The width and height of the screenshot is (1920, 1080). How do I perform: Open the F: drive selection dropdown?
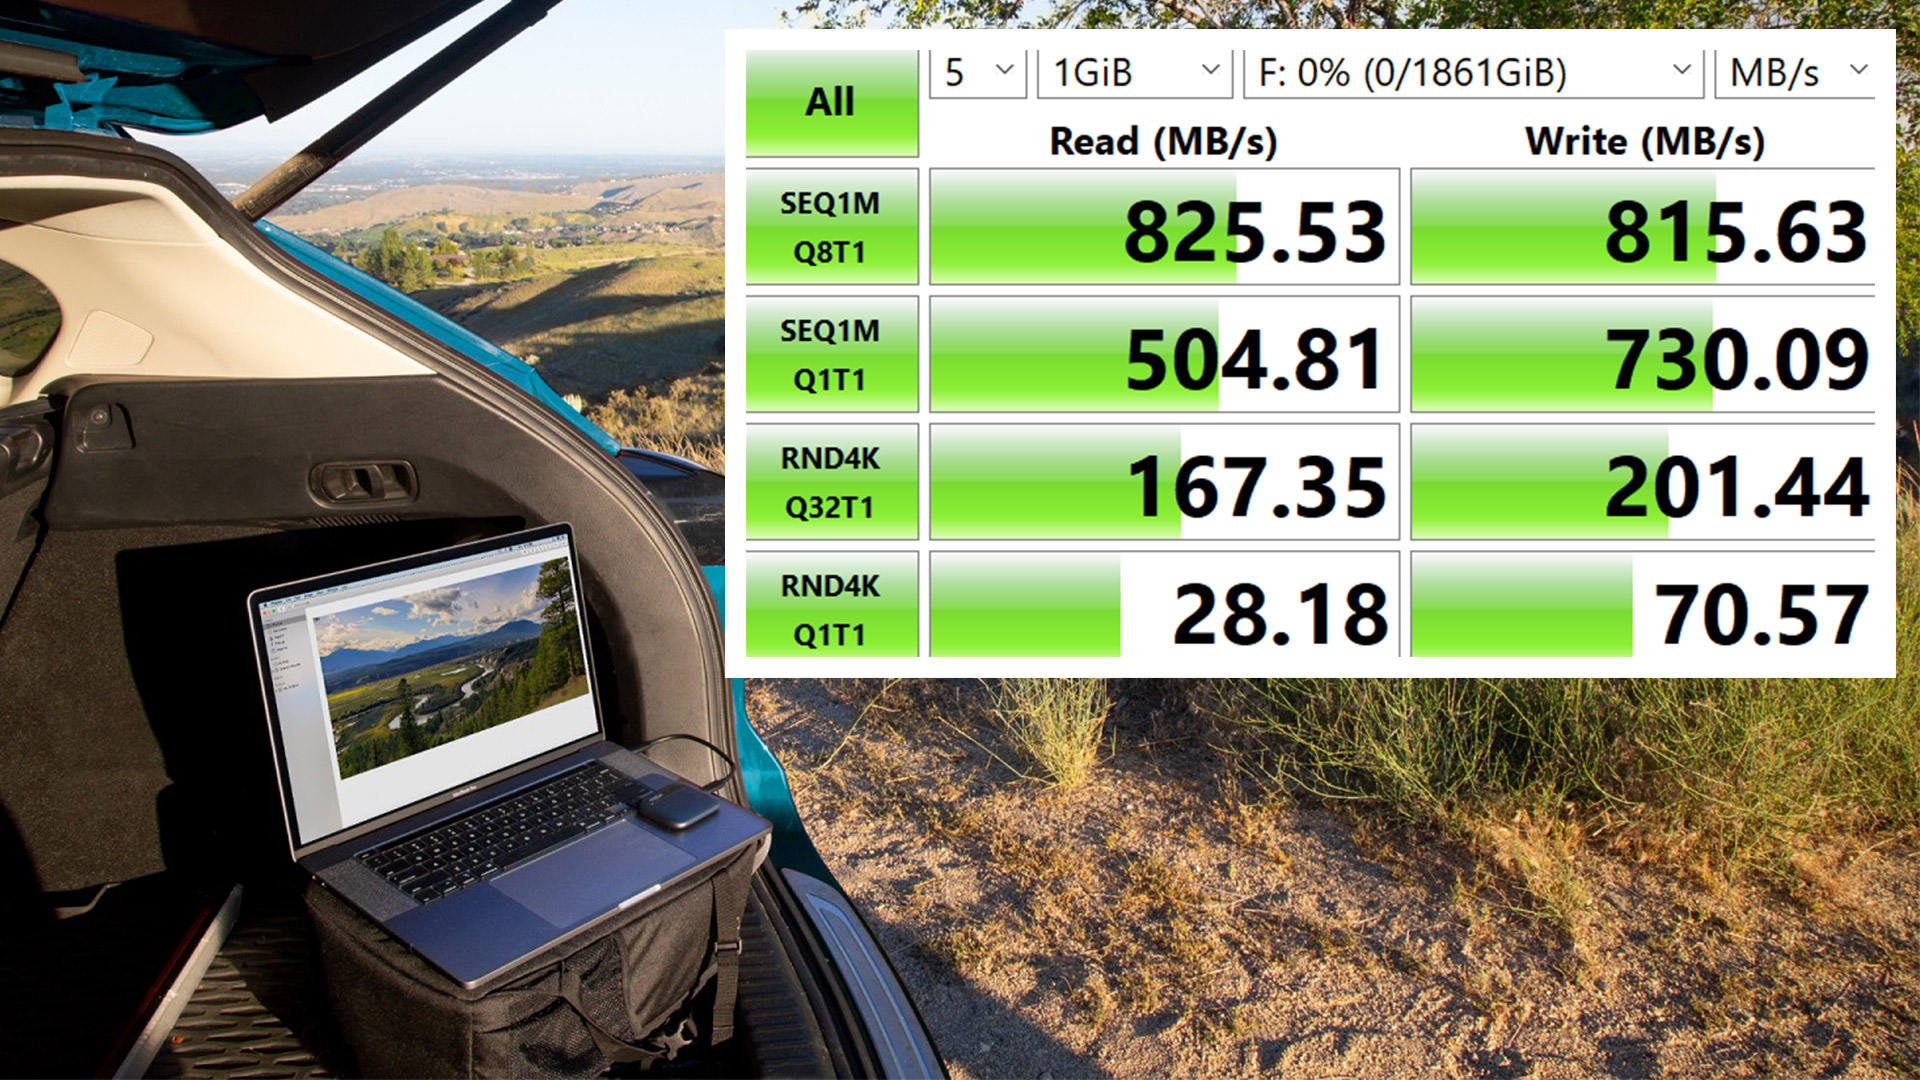coord(1472,73)
